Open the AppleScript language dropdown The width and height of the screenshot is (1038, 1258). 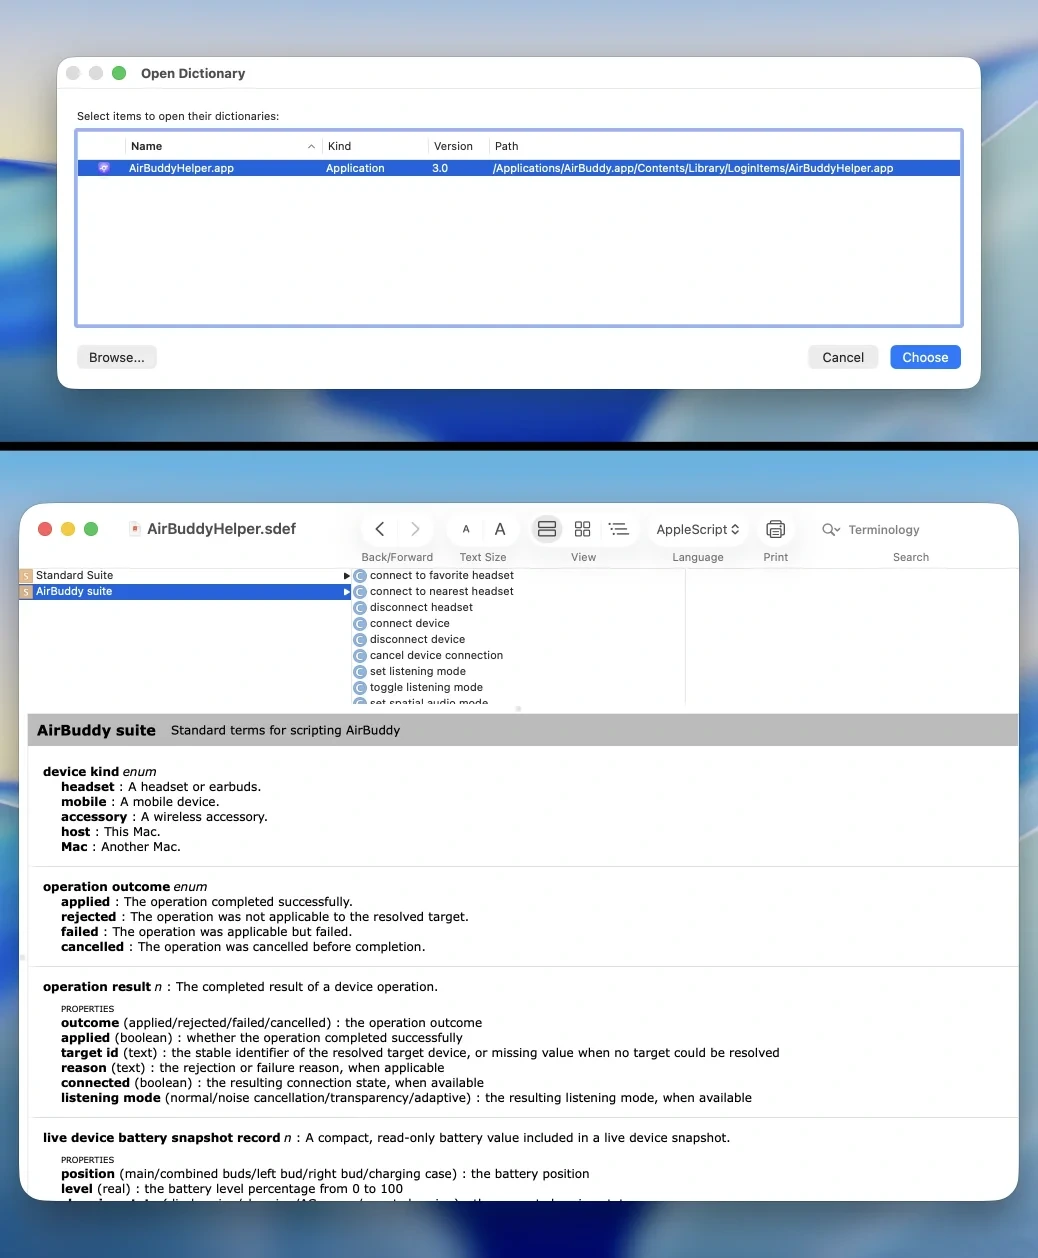pyautogui.click(x=698, y=529)
